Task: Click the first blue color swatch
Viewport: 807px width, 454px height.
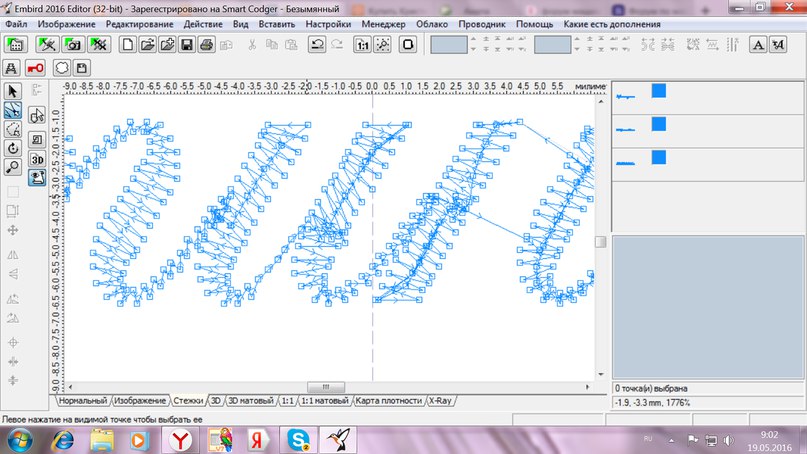Action: [x=658, y=91]
